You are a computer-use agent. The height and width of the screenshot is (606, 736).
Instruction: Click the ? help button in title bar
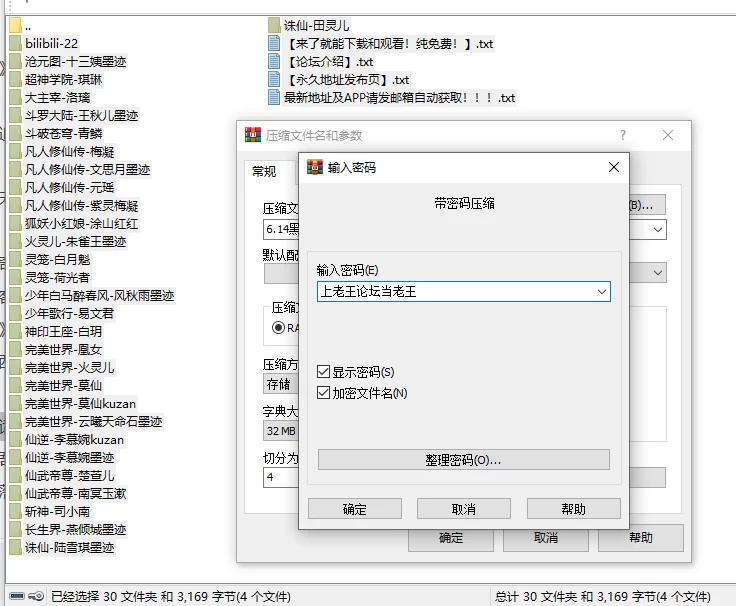click(x=622, y=135)
